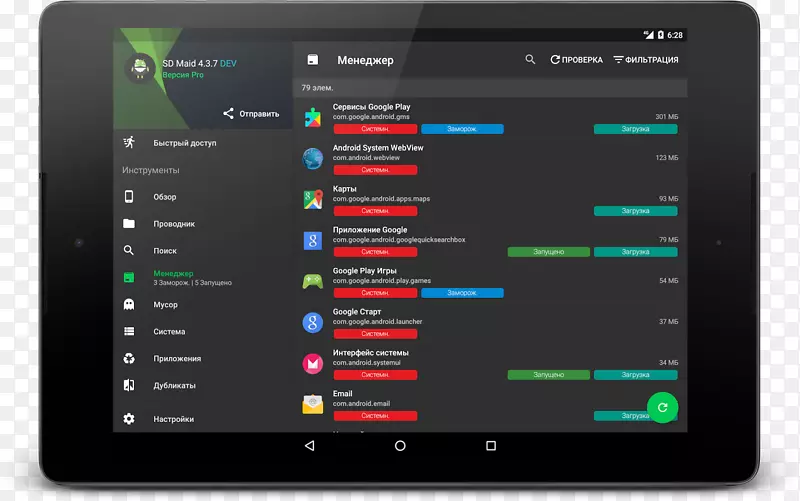Select the Email app title
Viewport: 800px width, 501px height.
(342, 394)
